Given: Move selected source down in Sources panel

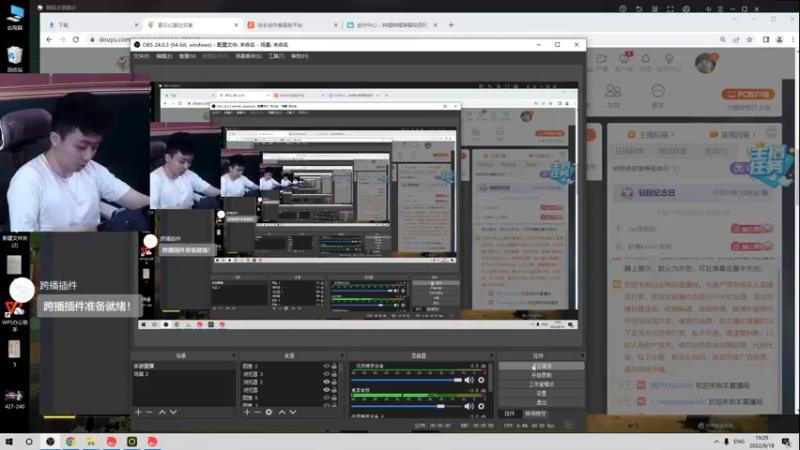Looking at the screenshot, I should pyautogui.click(x=293, y=412).
